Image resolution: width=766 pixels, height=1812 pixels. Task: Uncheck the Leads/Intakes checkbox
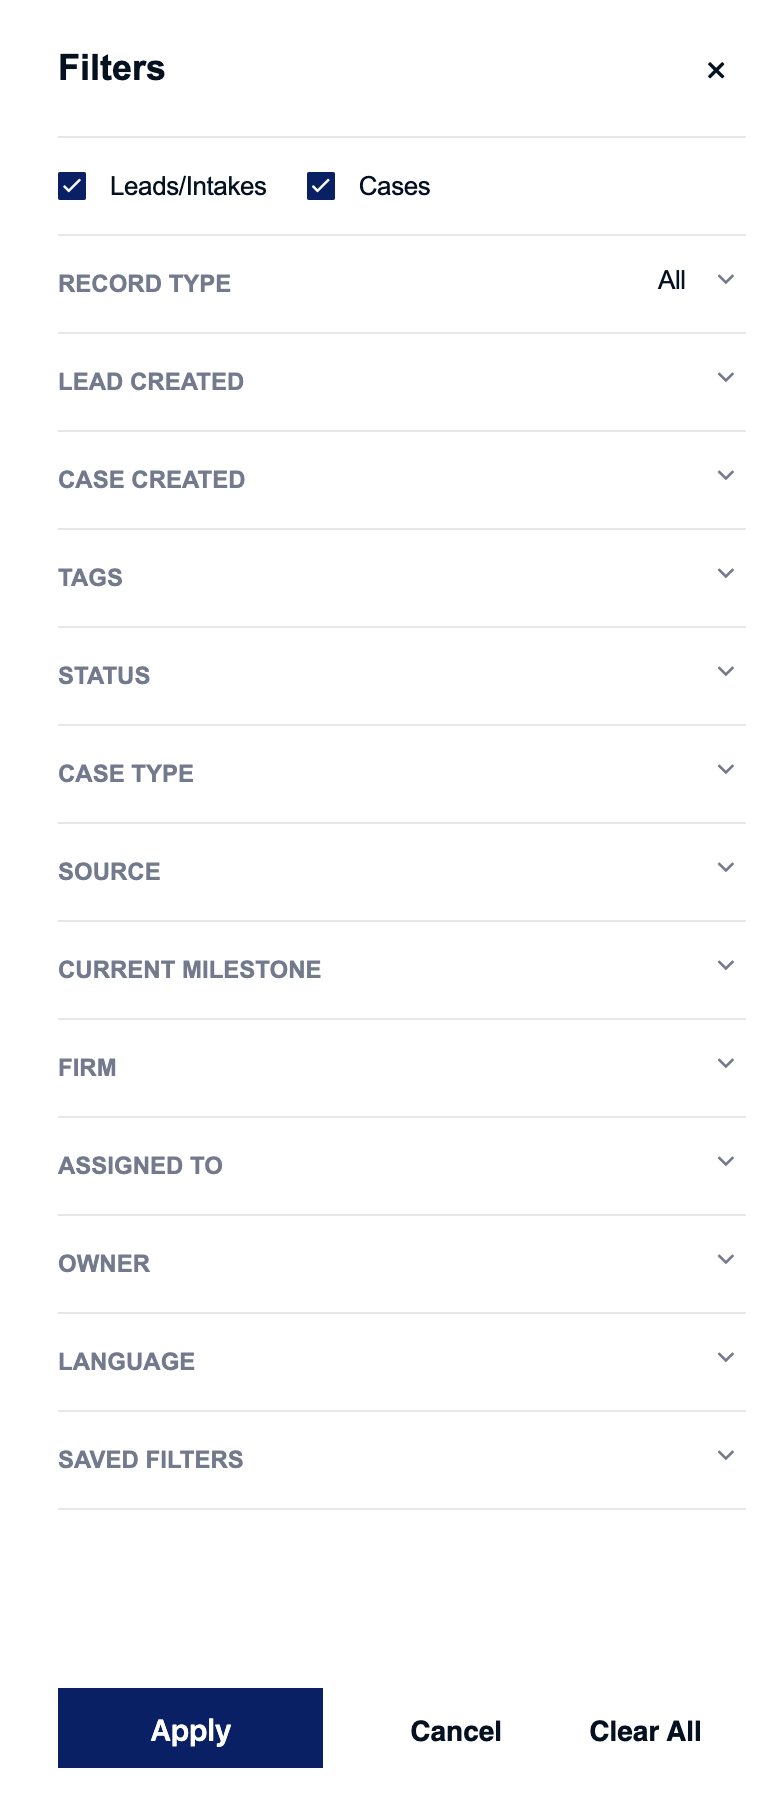coord(72,186)
